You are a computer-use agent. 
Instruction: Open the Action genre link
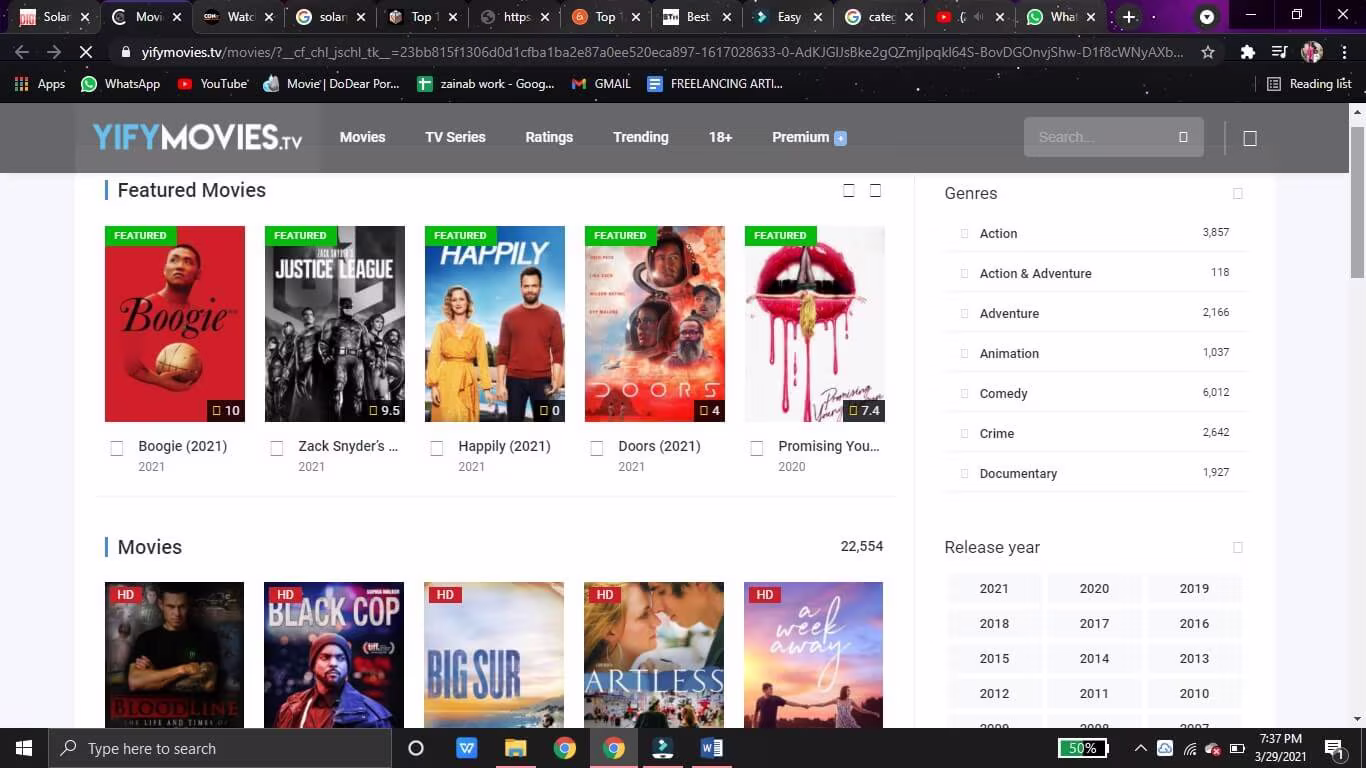[x=998, y=233]
